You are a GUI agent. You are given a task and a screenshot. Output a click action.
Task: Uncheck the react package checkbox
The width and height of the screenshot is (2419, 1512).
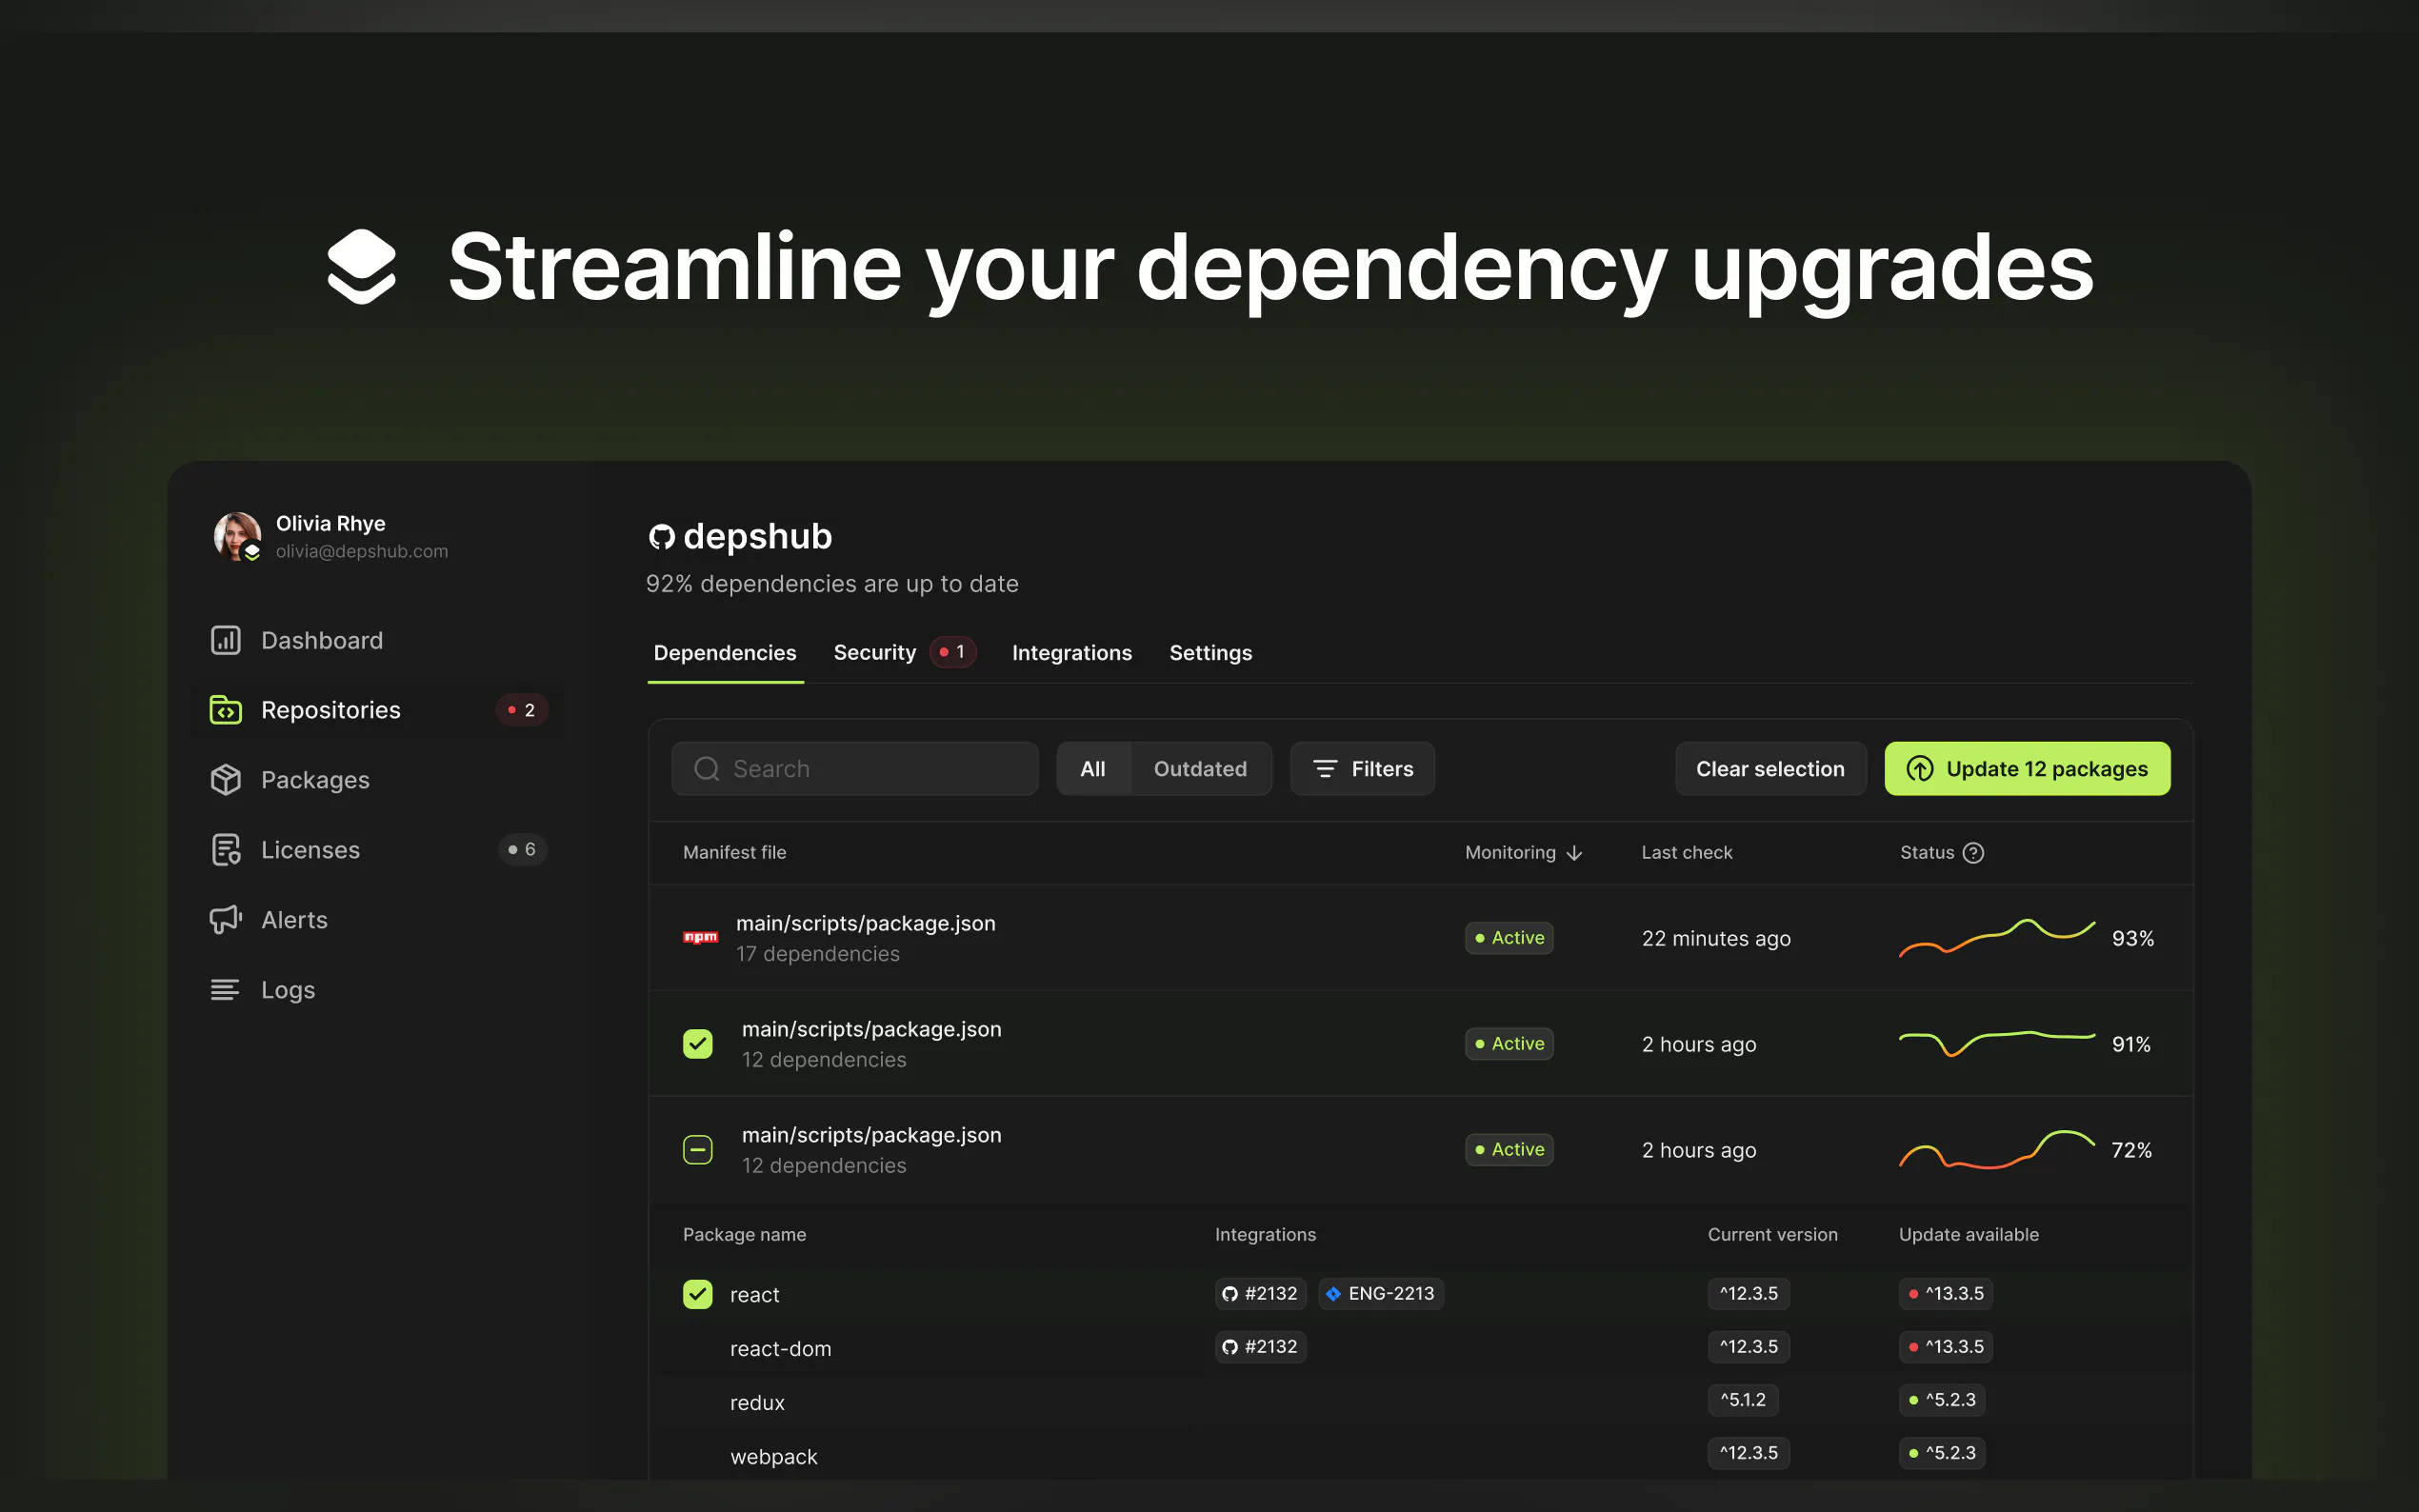698,1294
